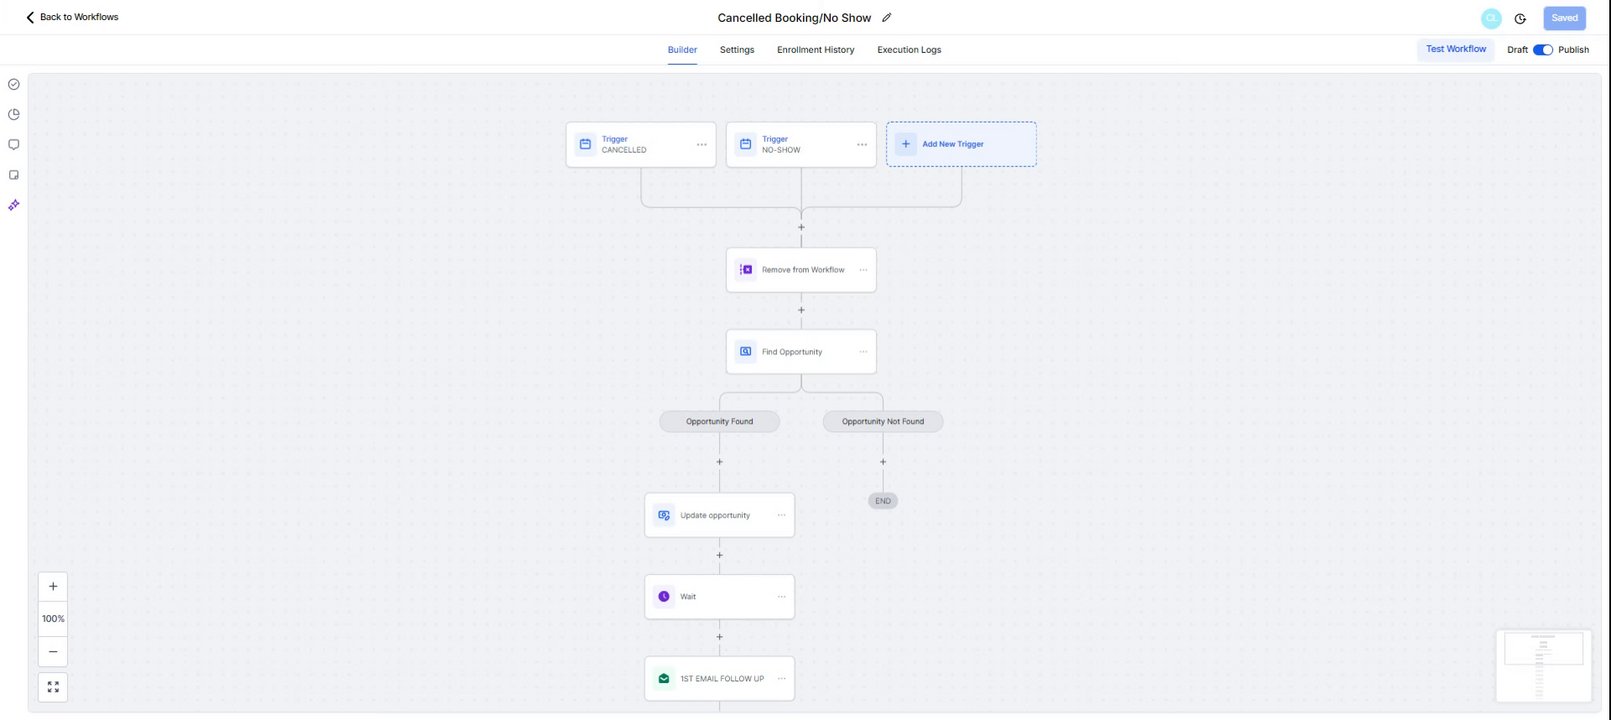Select the Opportunity Found branch
The image size is (1611, 720).
[x=719, y=422]
